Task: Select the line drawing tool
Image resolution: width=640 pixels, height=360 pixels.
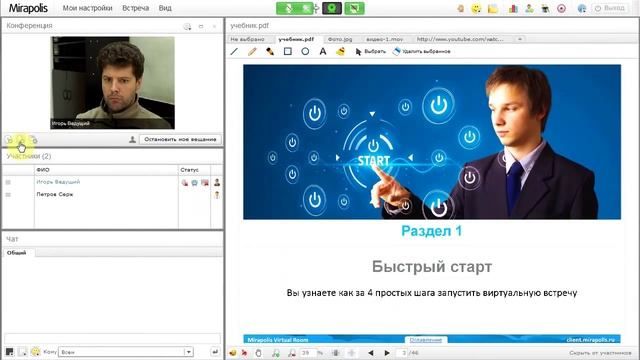Action: tap(234, 52)
